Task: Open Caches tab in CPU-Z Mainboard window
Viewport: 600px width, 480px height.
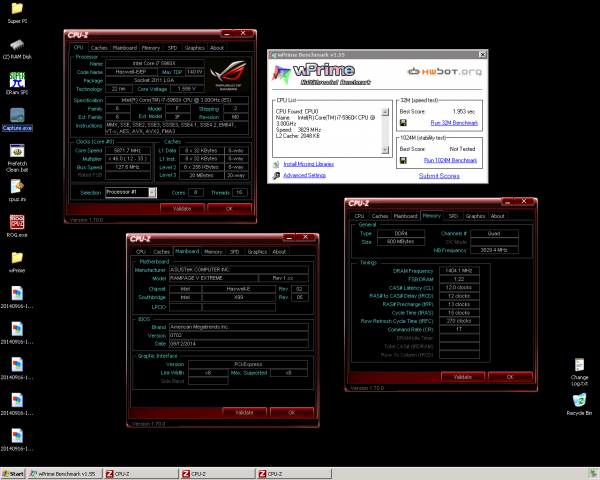Action: tap(161, 252)
